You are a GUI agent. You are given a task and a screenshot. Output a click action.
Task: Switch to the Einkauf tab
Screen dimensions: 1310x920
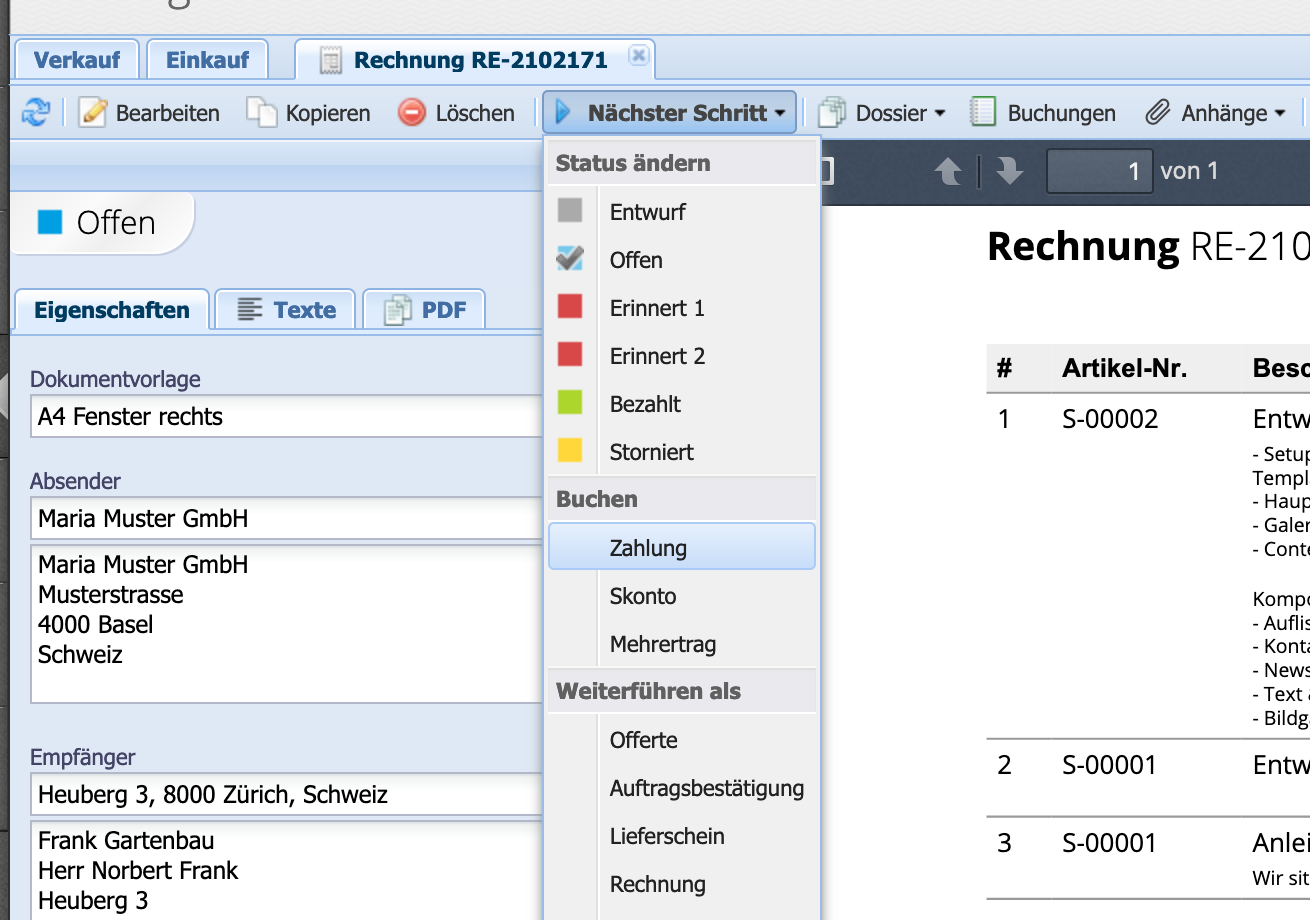[x=206, y=58]
